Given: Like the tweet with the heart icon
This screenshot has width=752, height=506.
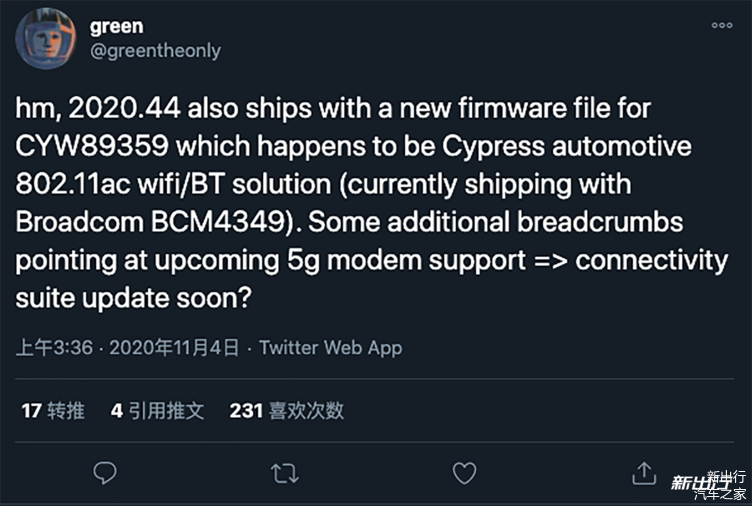Looking at the screenshot, I should [x=464, y=472].
